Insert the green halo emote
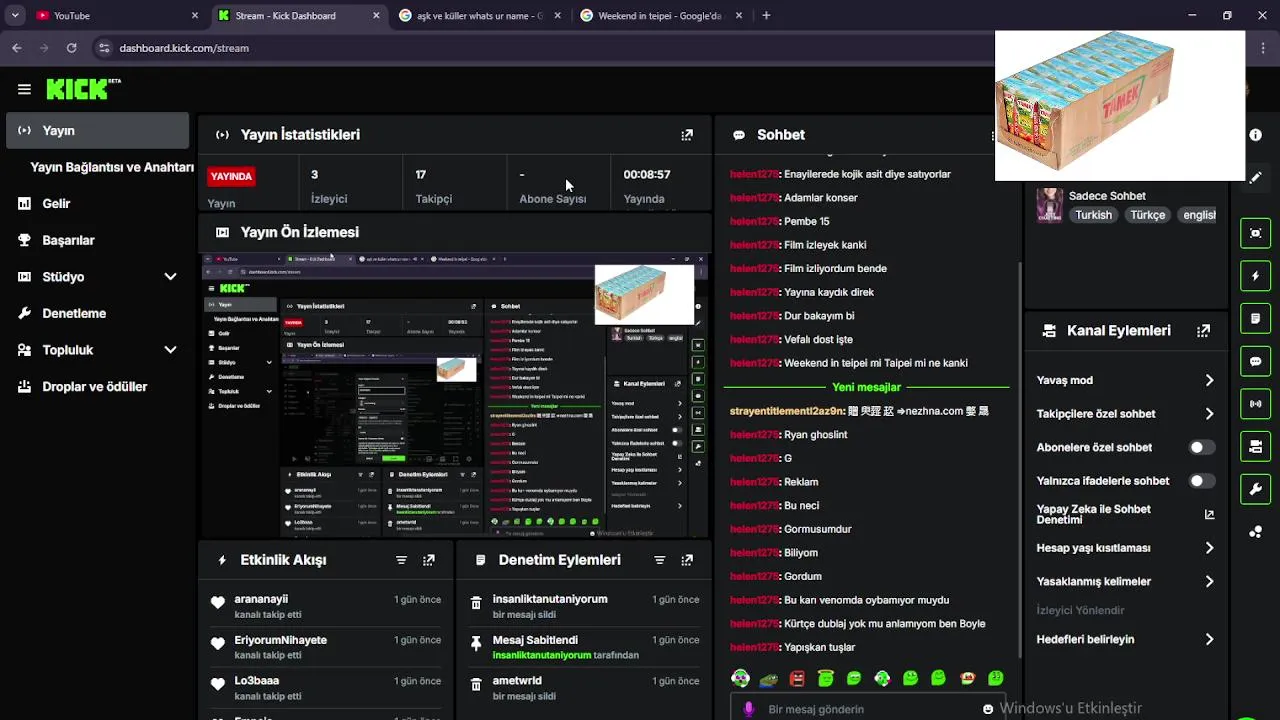The image size is (1280, 720). coord(825,678)
